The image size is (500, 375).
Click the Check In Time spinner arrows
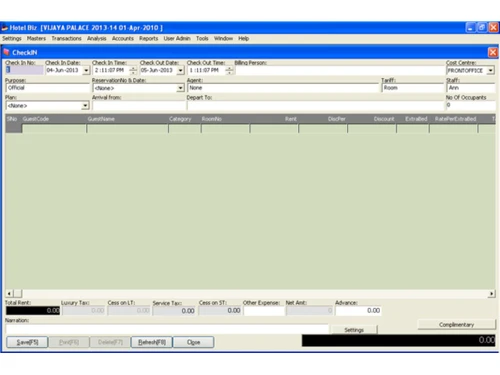[133, 70]
